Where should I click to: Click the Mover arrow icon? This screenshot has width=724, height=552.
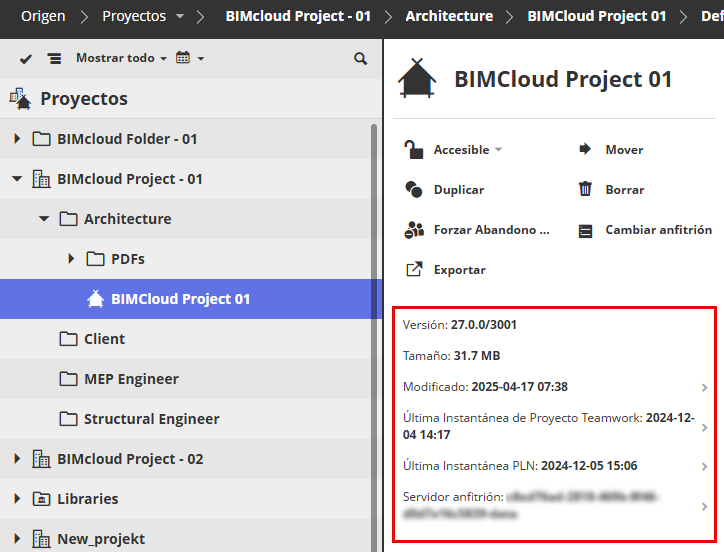(586, 150)
